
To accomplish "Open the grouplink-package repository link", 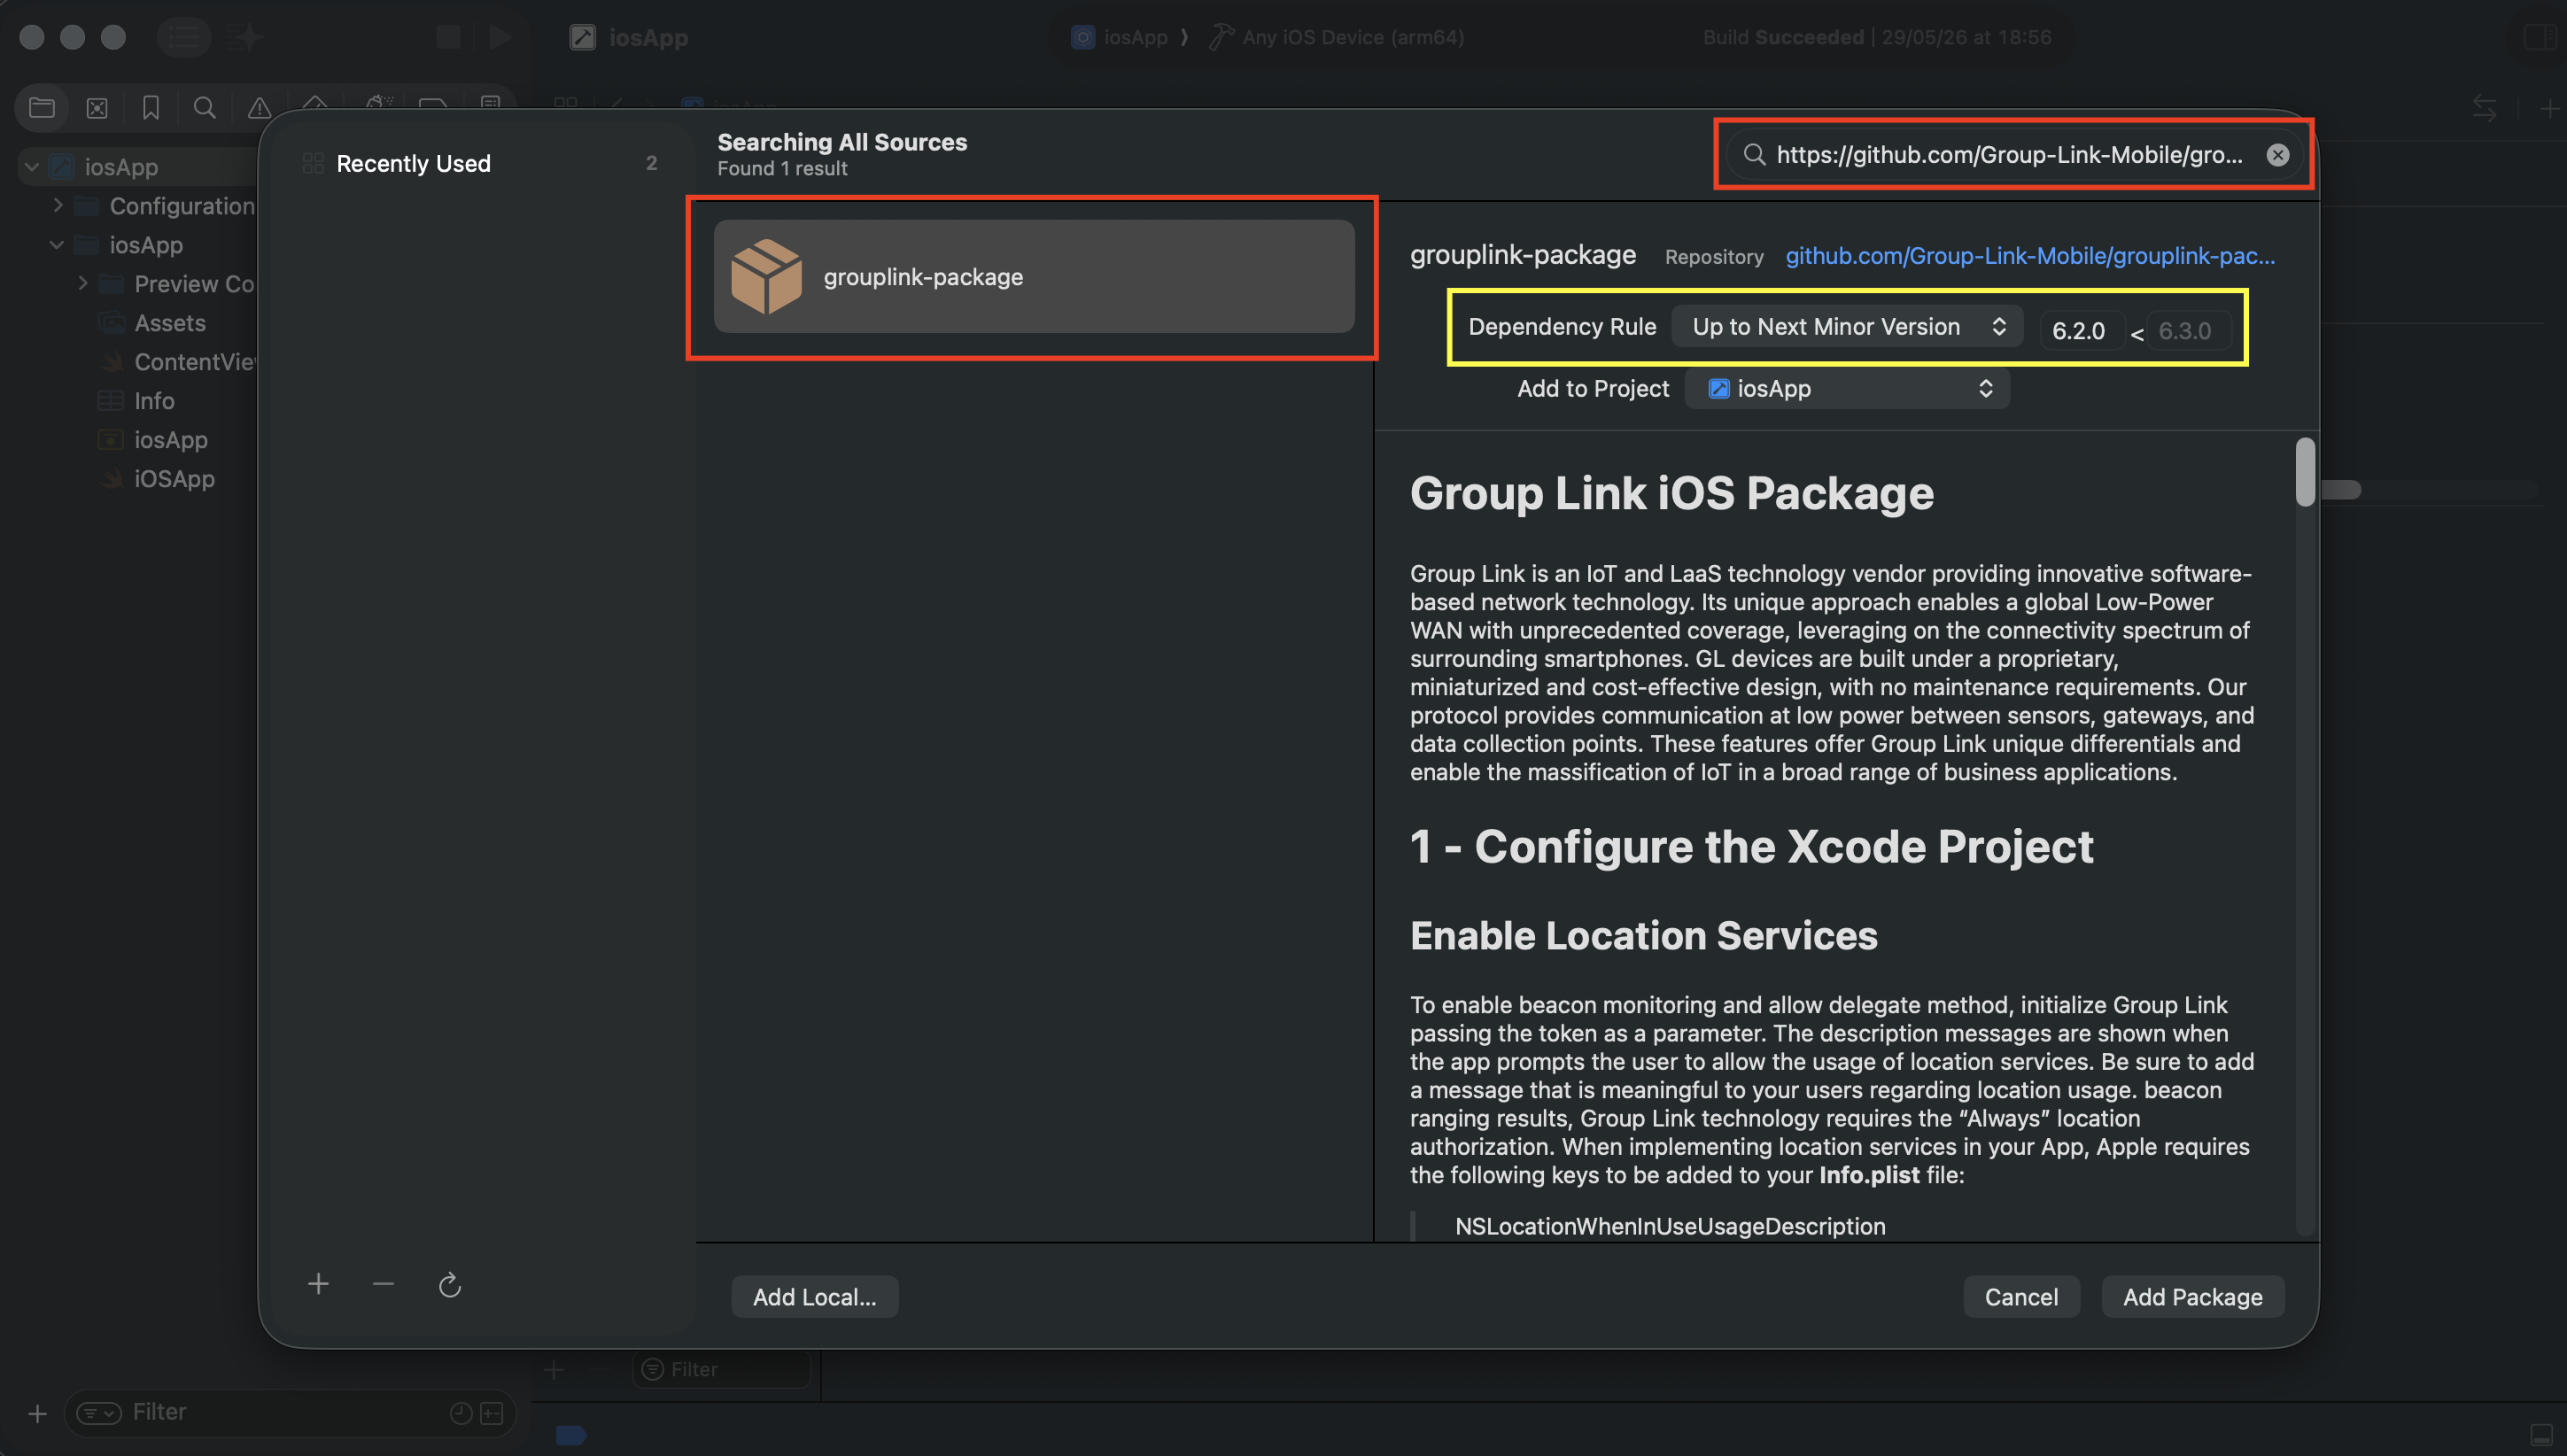I will (2030, 256).
